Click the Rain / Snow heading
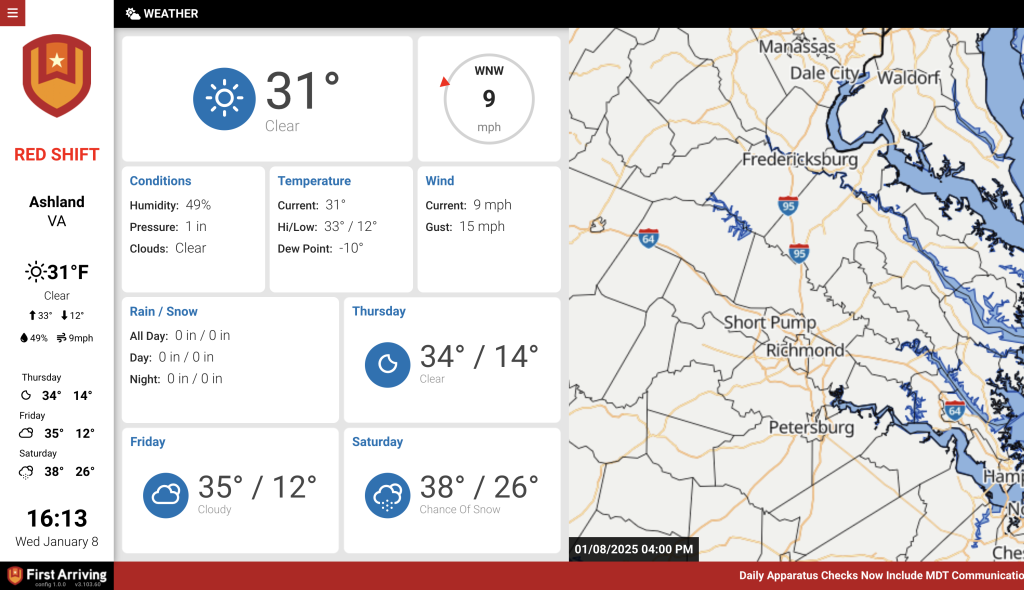The image size is (1024, 590). pyautogui.click(x=163, y=311)
